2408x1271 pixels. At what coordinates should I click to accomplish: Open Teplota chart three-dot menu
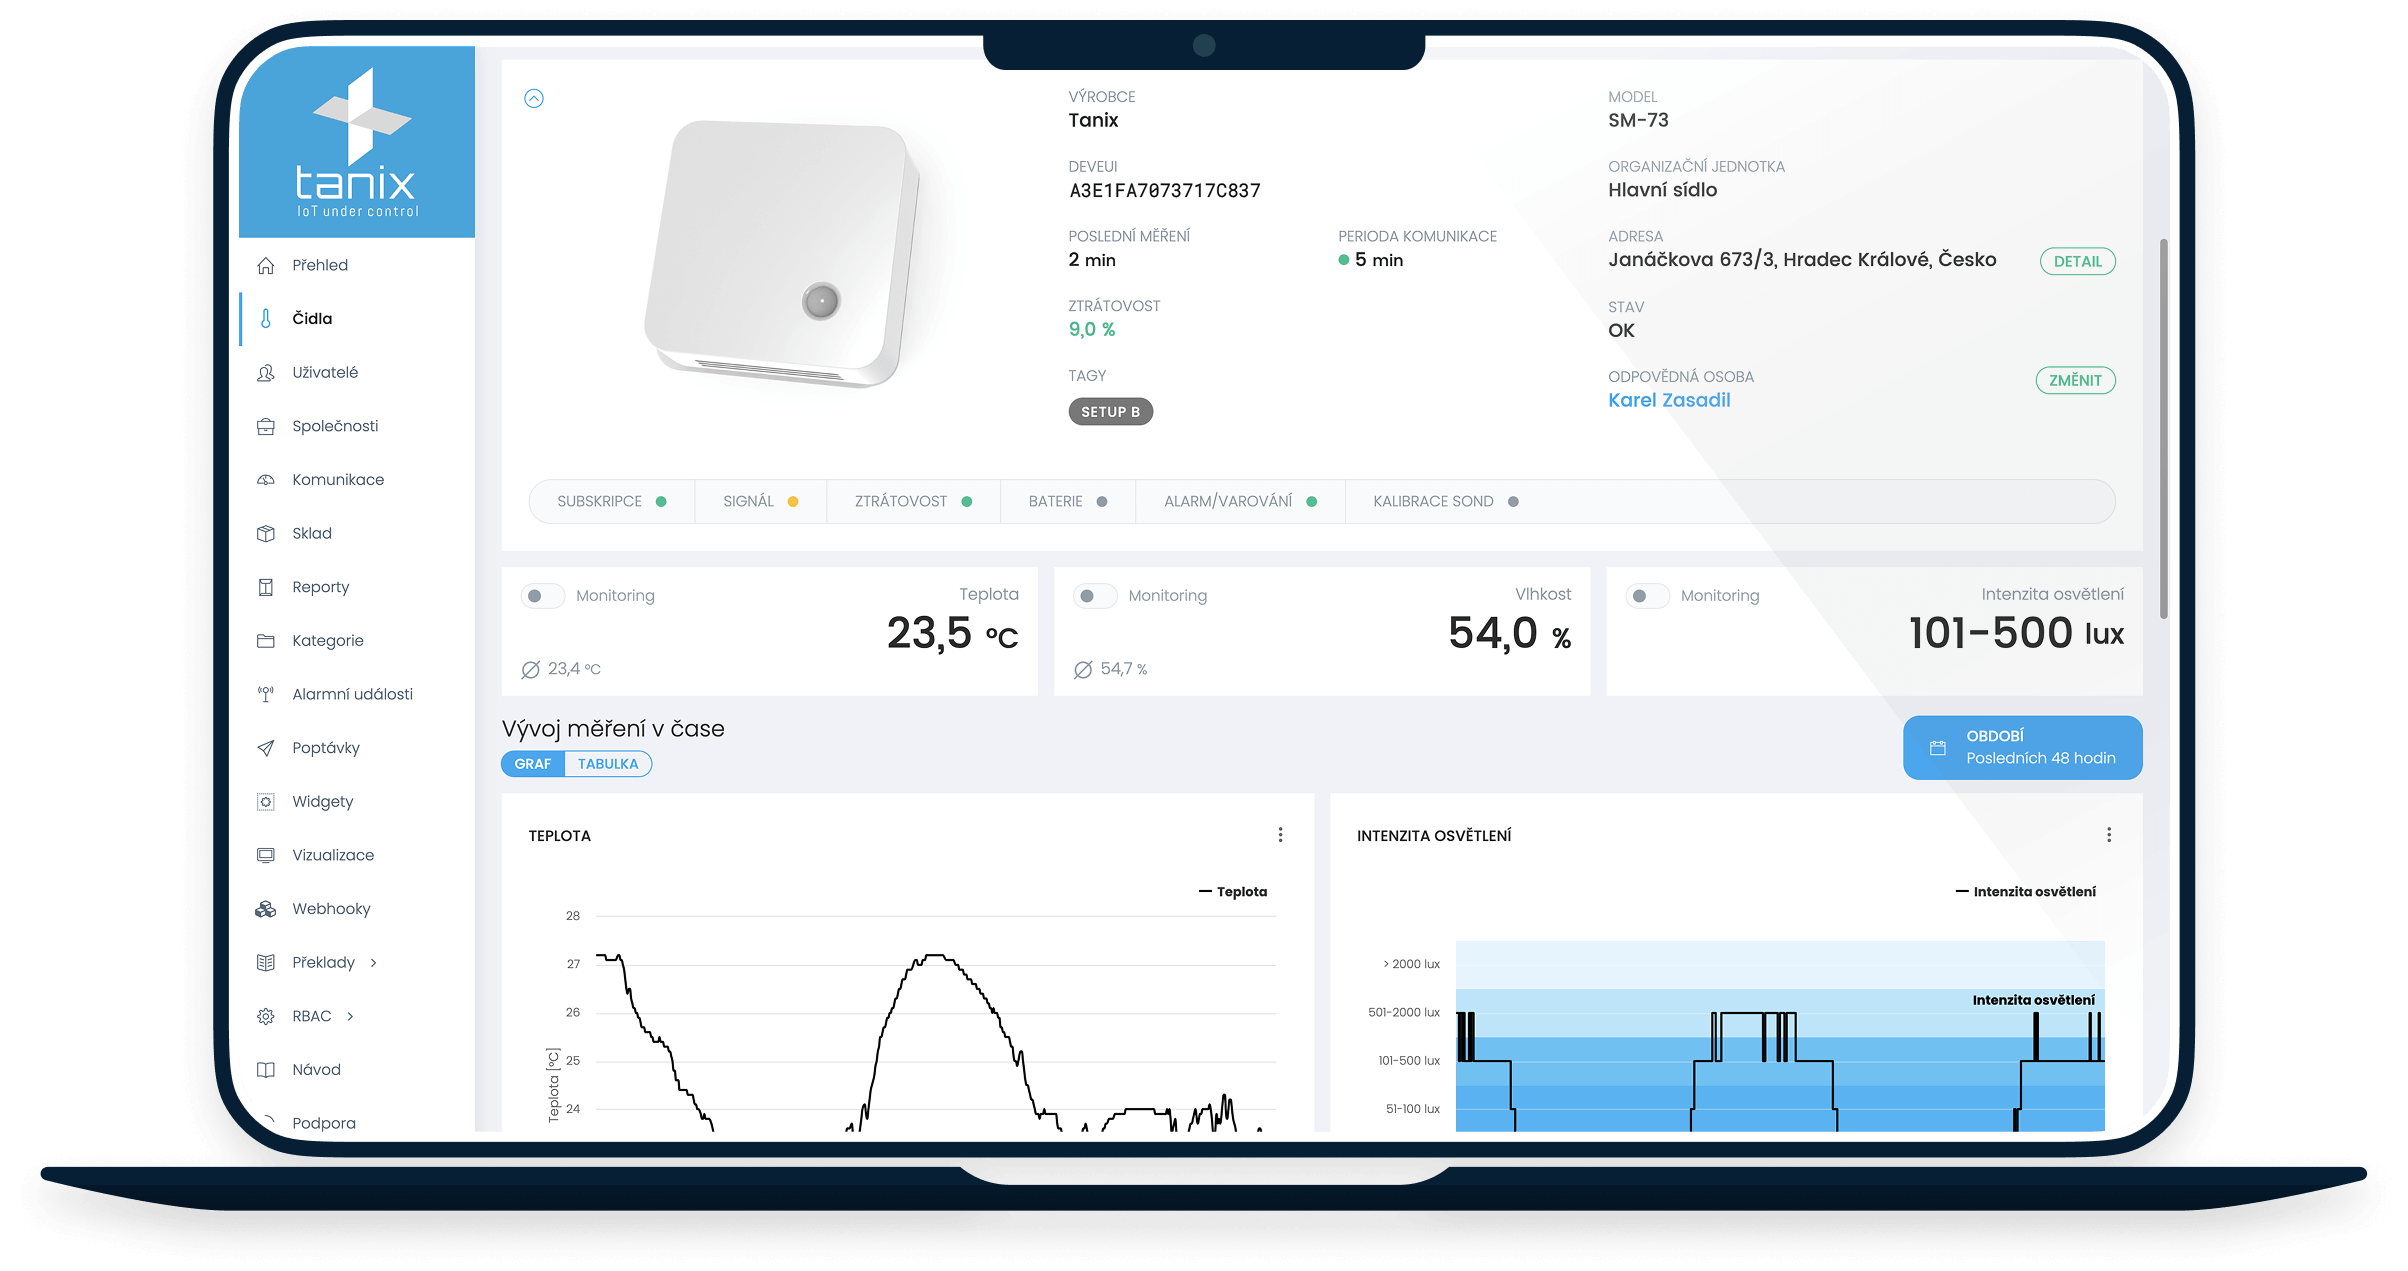coord(1280,835)
